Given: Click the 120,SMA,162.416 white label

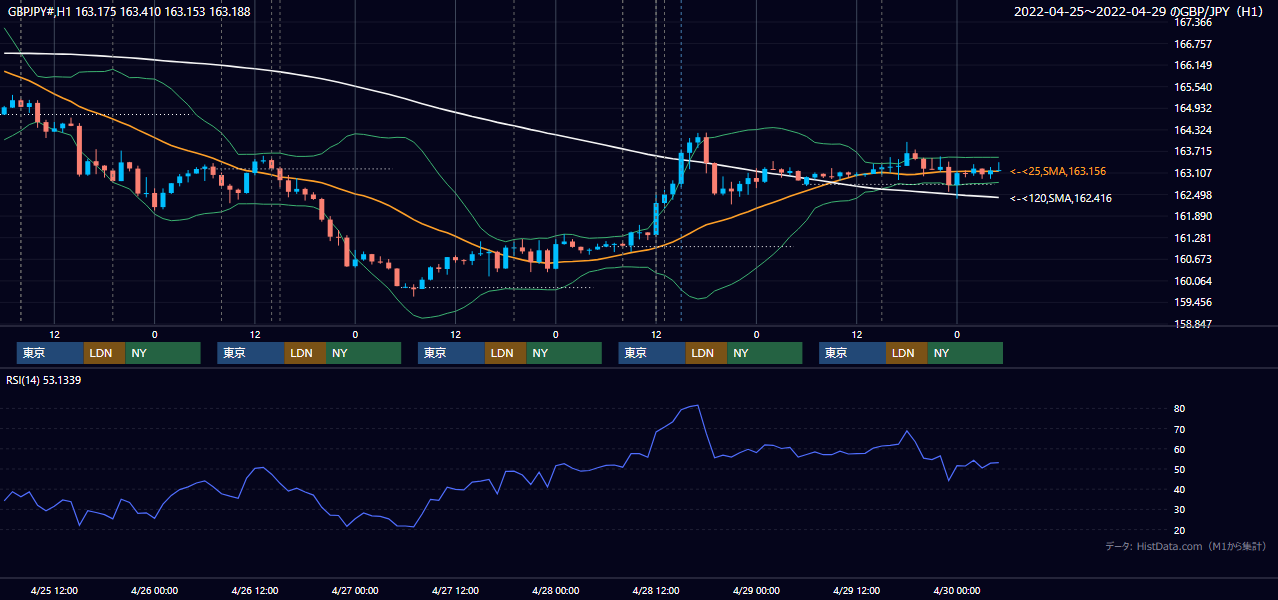Looking at the screenshot, I should pos(1067,199).
